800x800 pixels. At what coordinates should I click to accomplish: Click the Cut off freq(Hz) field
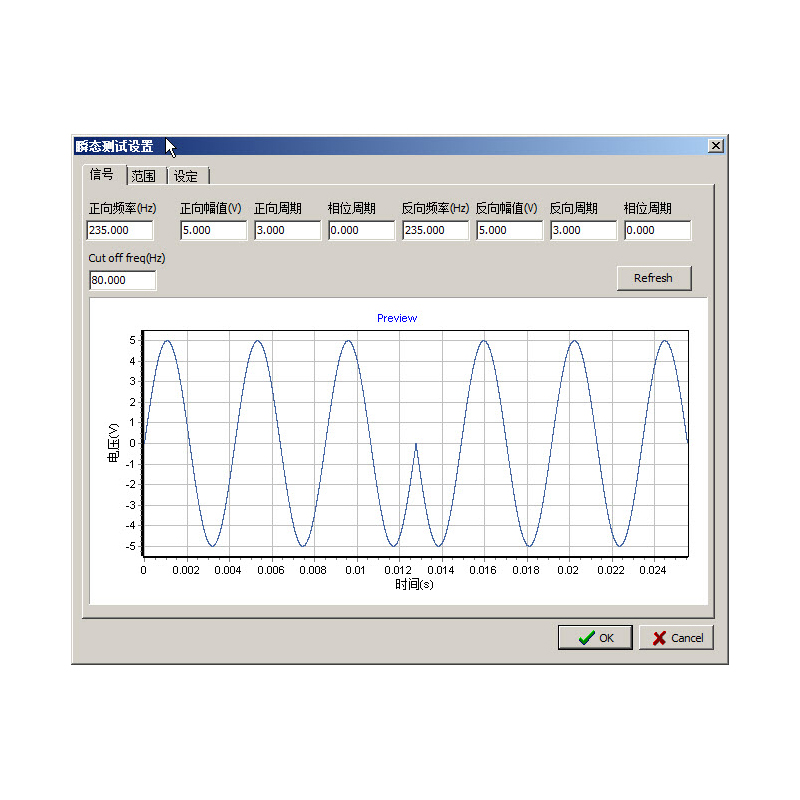(x=122, y=281)
